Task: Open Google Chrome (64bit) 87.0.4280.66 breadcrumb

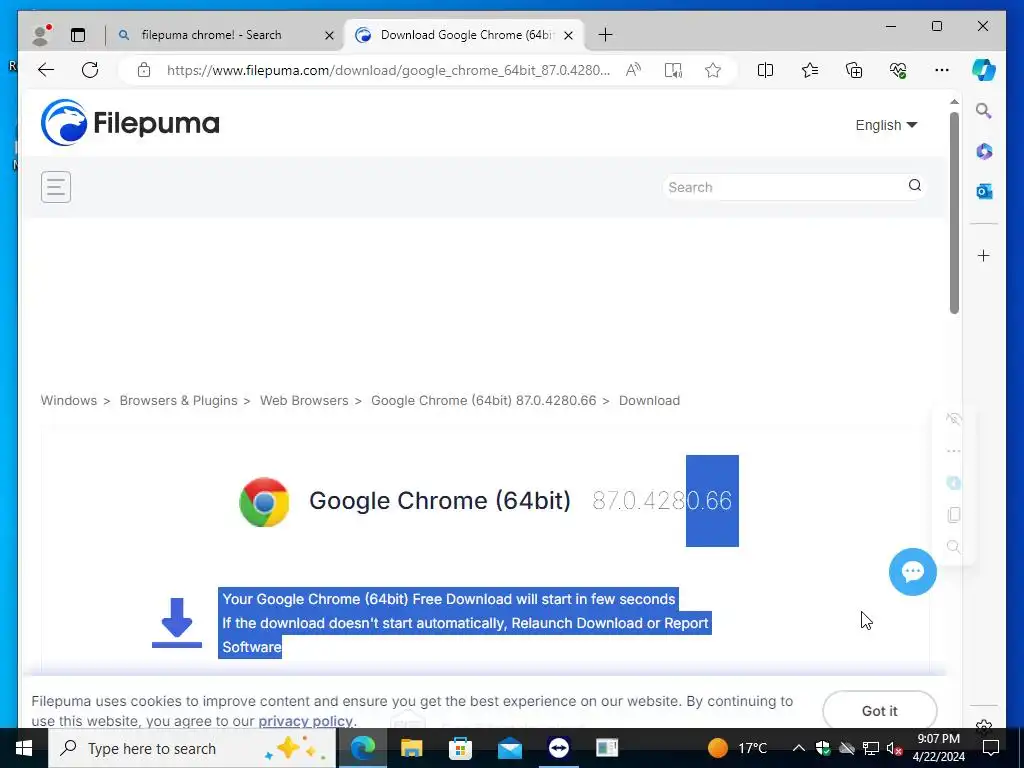Action: (483, 400)
